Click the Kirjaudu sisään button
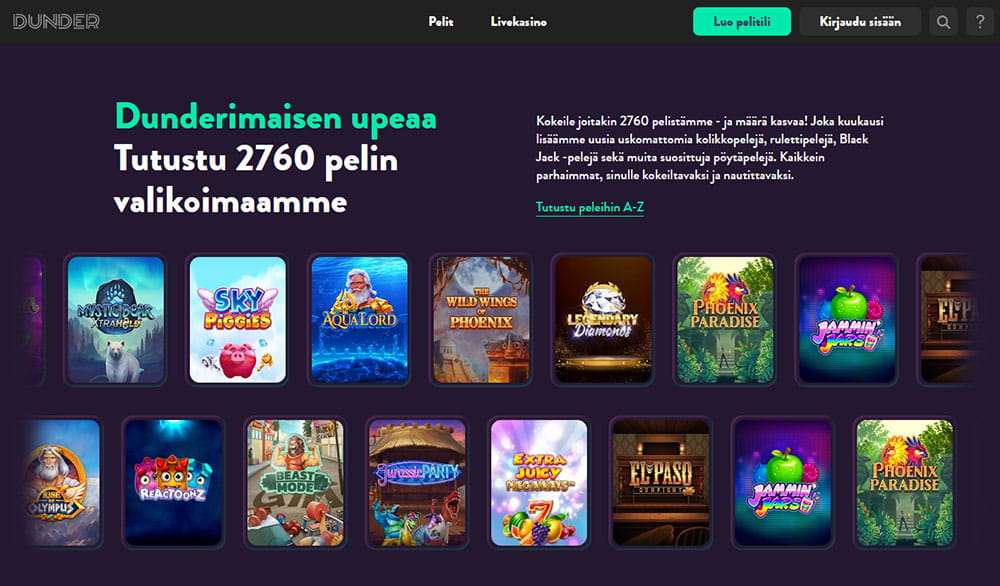The width and height of the screenshot is (1000, 586). [x=860, y=22]
